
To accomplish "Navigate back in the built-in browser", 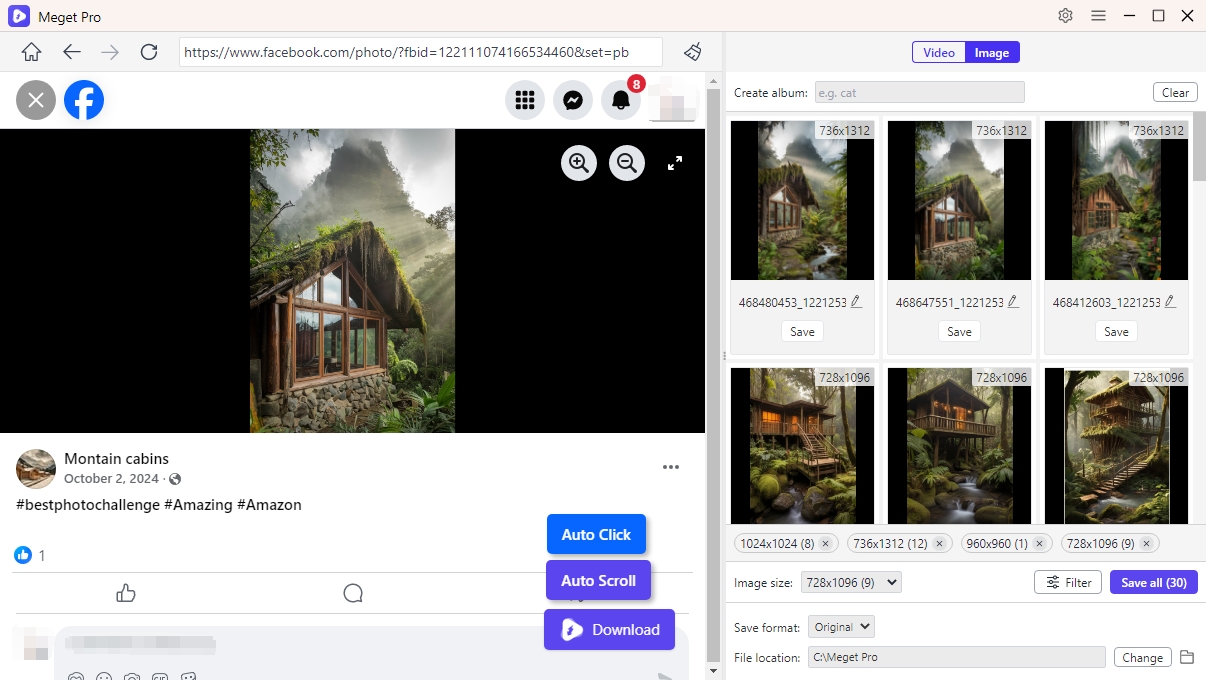I will (x=71, y=52).
